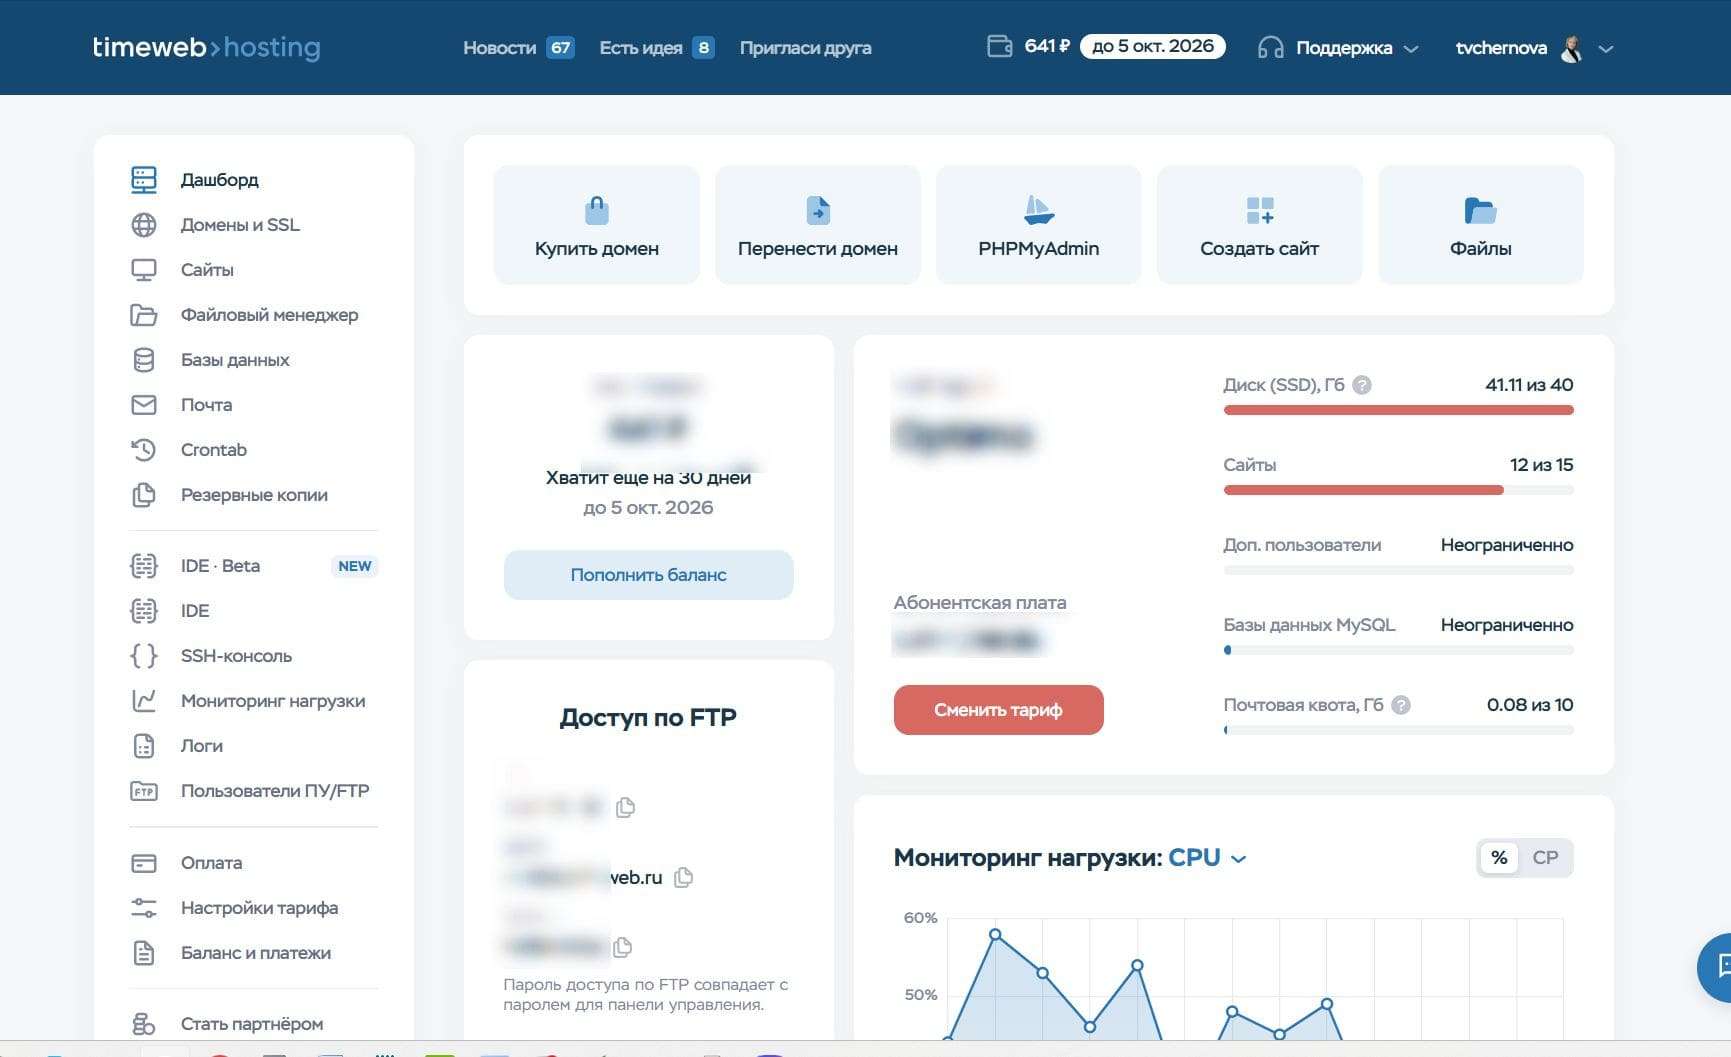Click the Купить домен tile

tap(596, 225)
